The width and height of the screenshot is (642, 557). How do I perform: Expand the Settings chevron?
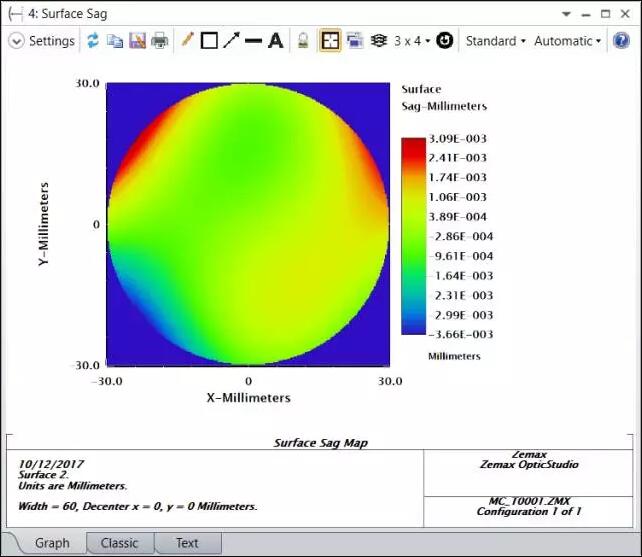click(16, 41)
